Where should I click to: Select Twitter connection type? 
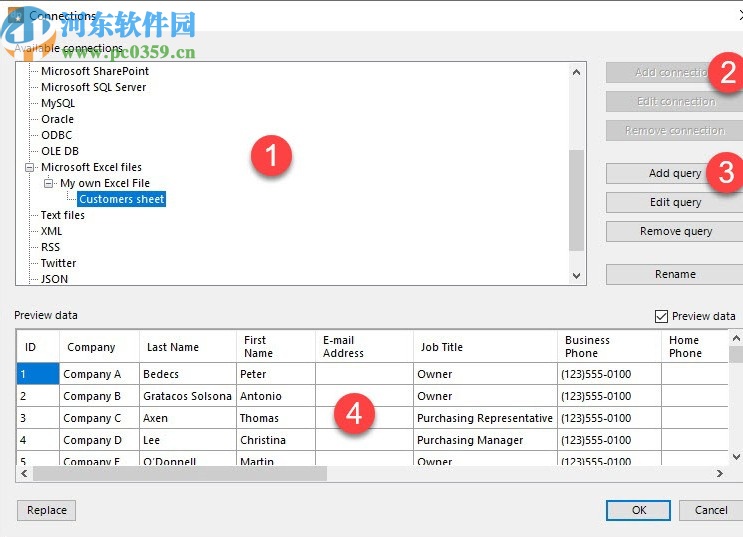point(58,263)
